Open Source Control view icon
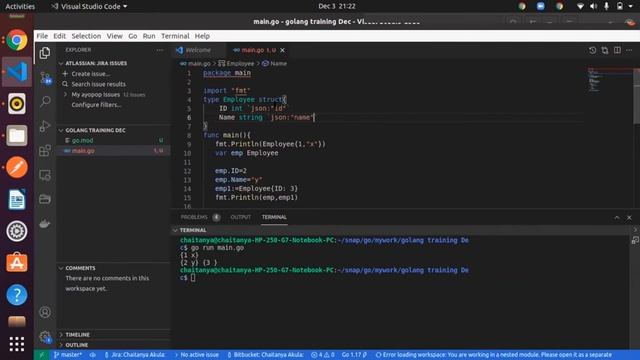The image size is (640, 360). click(x=45, y=78)
